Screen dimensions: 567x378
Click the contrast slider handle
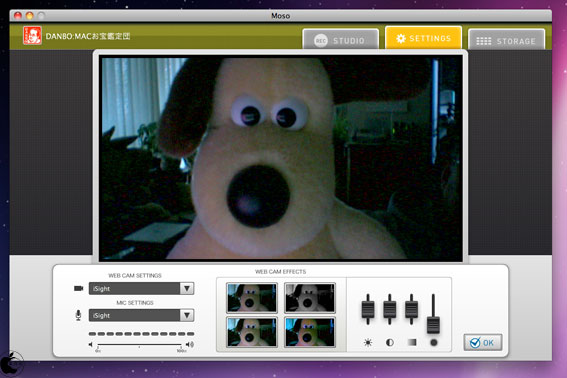pos(389,309)
